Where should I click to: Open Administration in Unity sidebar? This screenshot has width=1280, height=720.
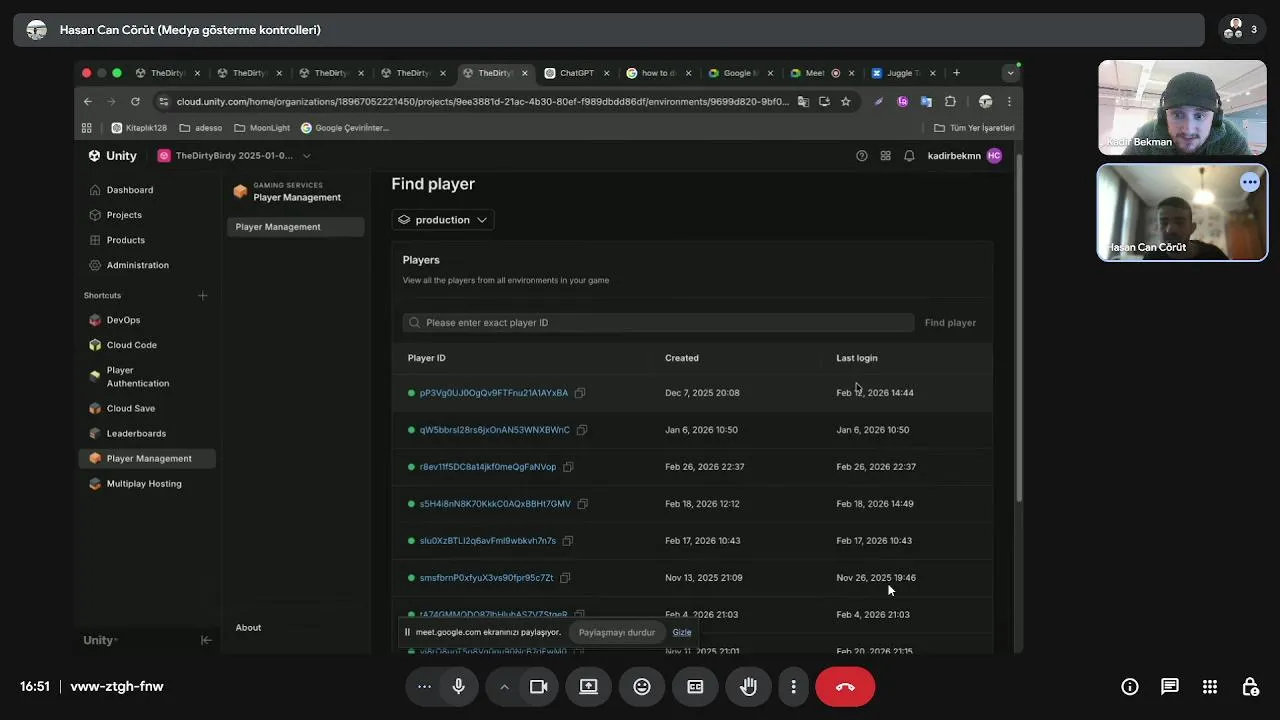tap(137, 265)
